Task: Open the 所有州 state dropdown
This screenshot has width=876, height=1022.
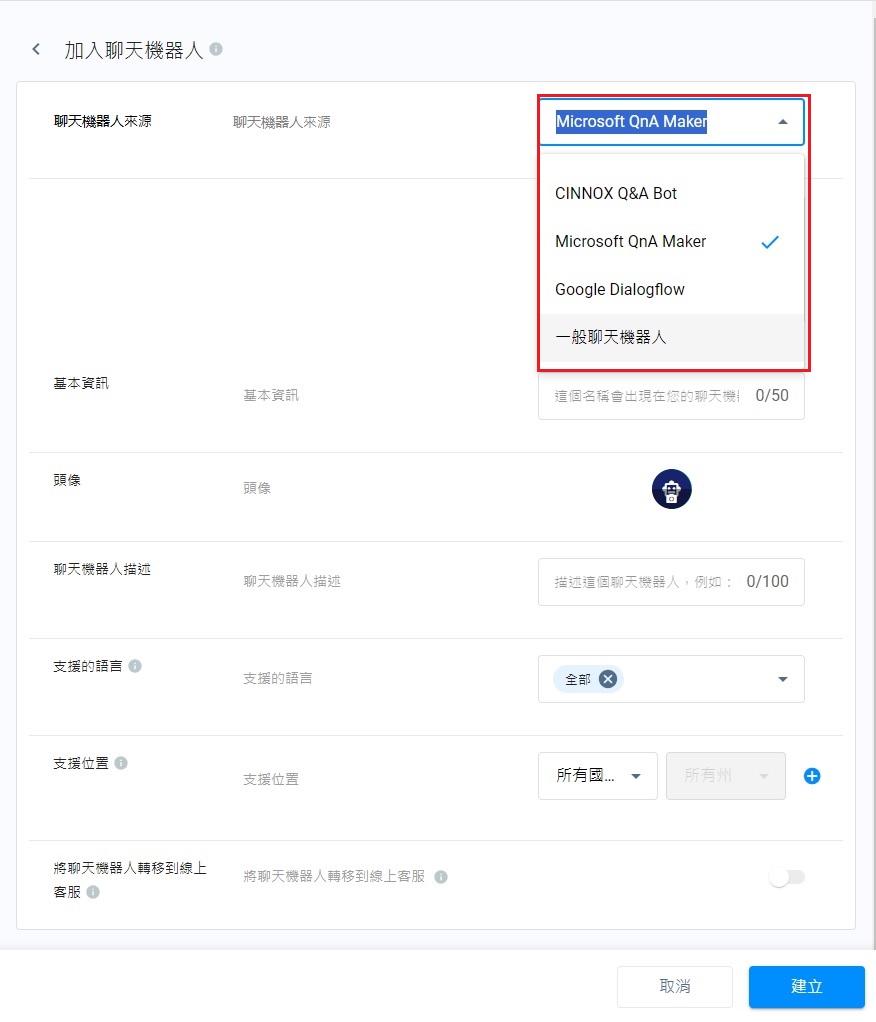Action: click(725, 776)
